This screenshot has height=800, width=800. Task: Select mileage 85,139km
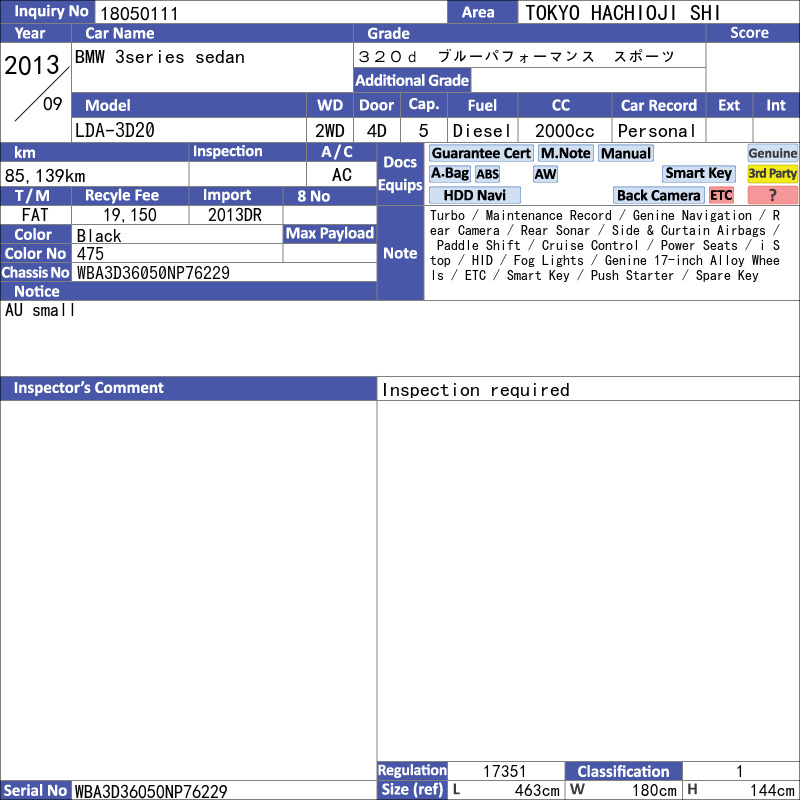(45, 176)
